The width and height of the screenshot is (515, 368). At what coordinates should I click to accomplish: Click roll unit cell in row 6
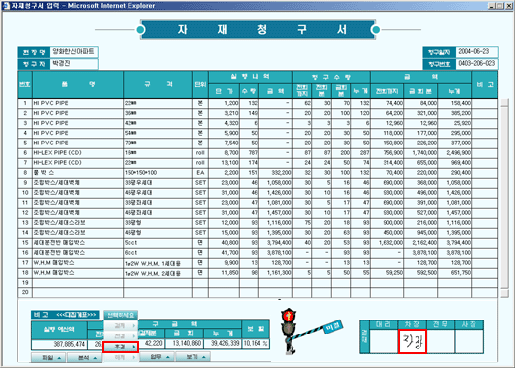tap(200, 153)
